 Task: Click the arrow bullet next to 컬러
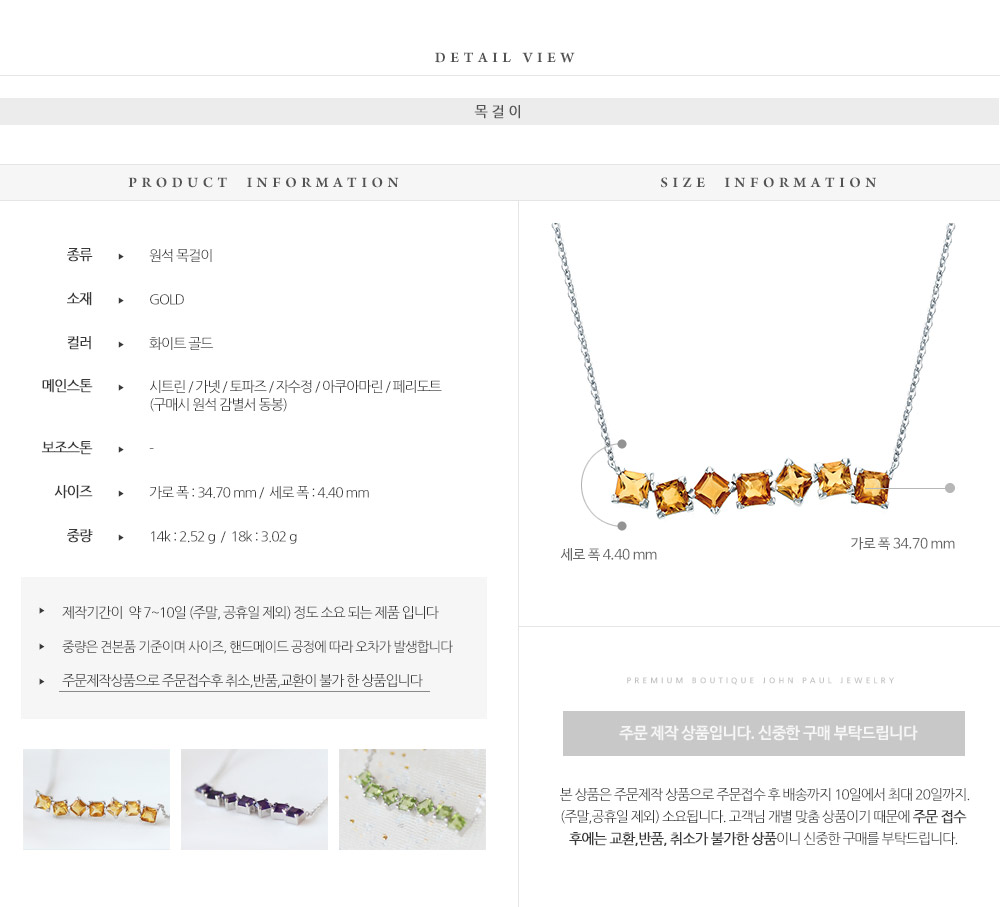121,344
